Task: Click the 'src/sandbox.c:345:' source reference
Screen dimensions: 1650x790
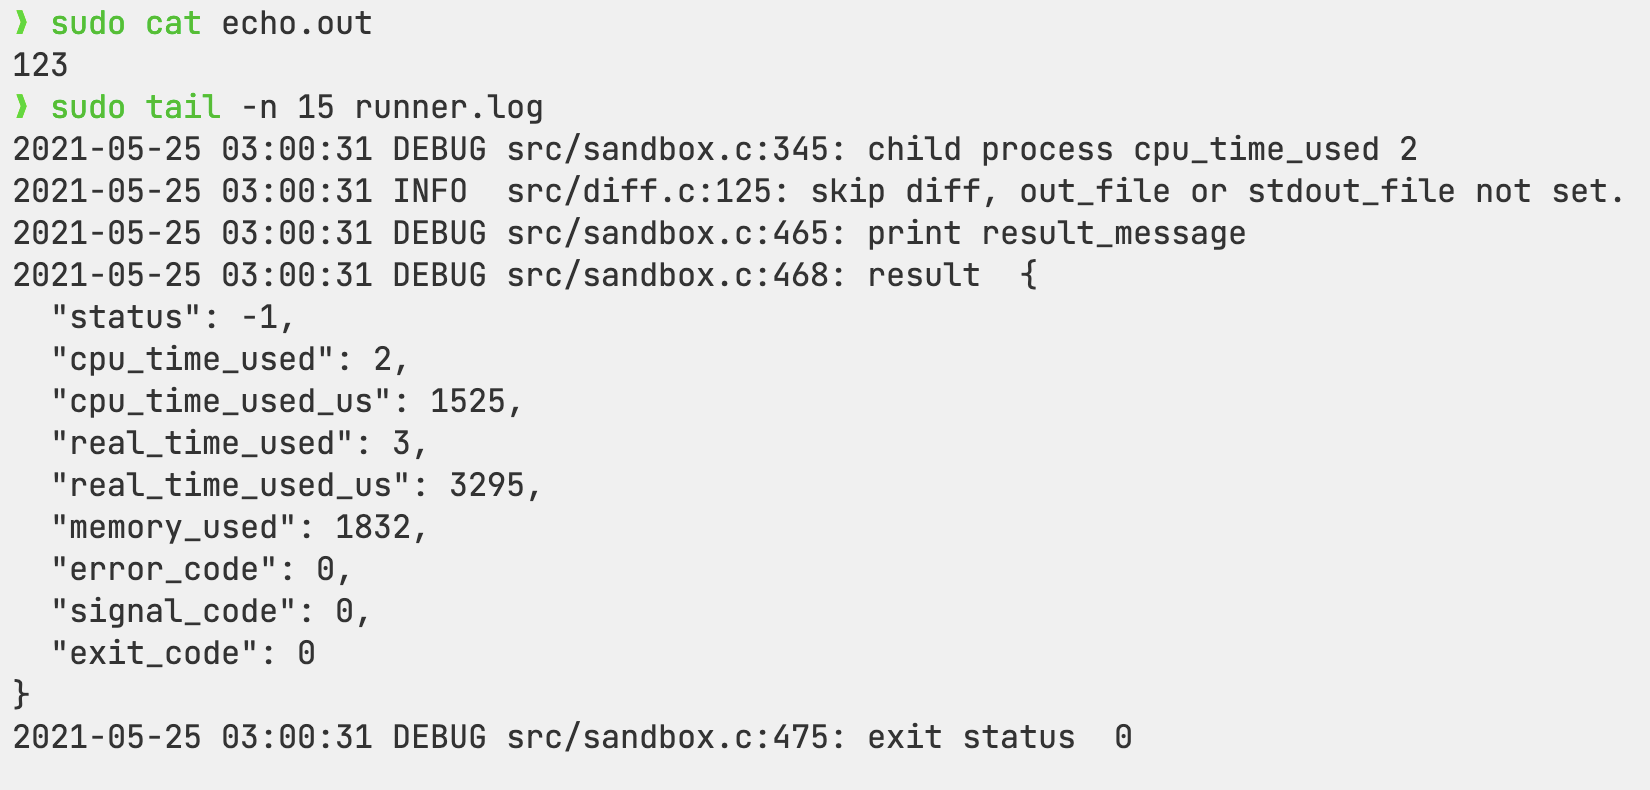Action: point(676,149)
